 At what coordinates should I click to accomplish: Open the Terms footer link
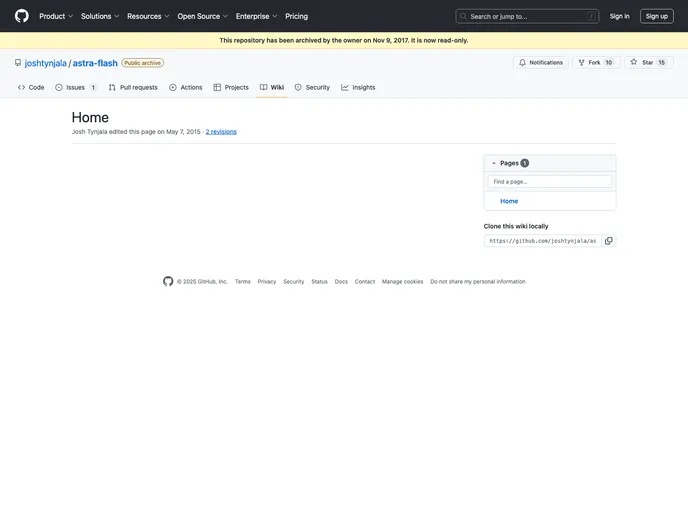[x=243, y=282]
